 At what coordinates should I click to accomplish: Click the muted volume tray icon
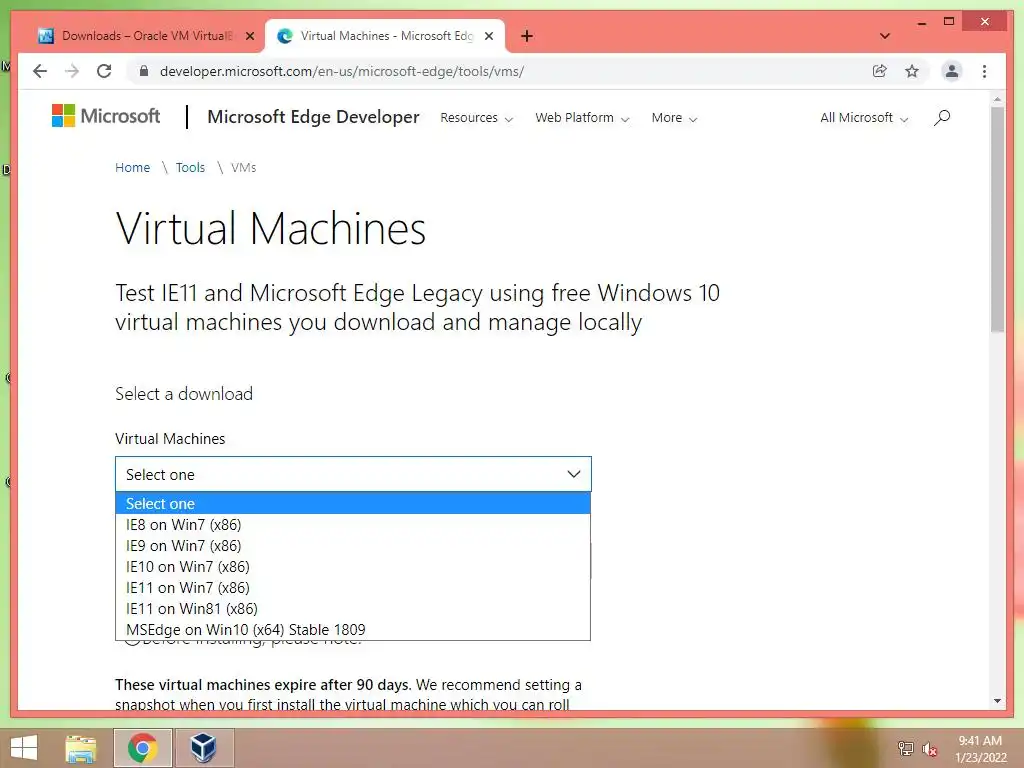click(x=930, y=749)
